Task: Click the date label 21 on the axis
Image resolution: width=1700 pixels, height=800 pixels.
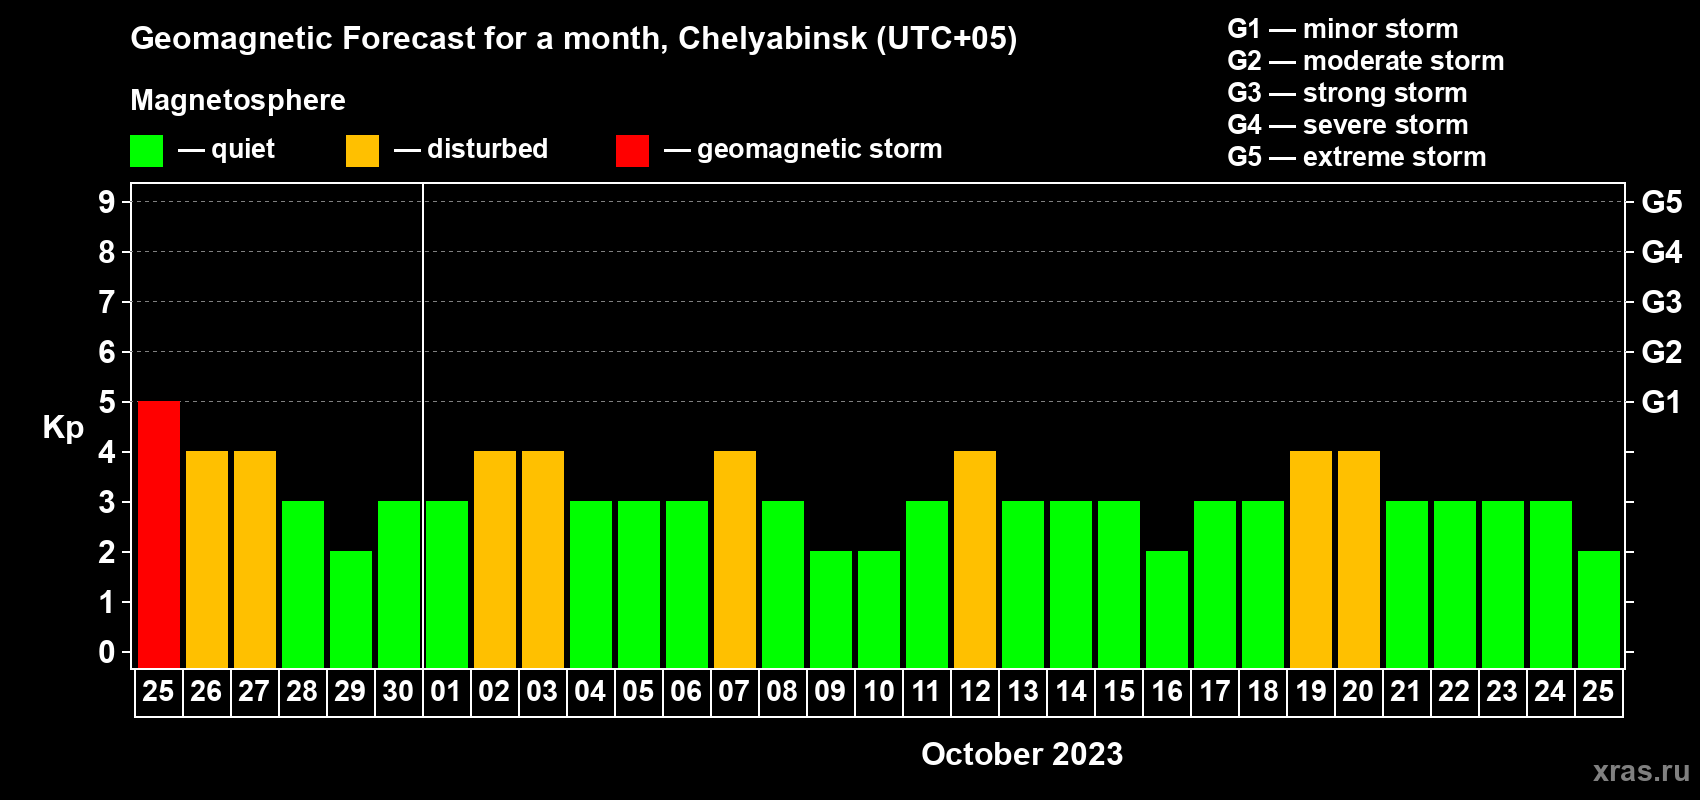Action: tap(1406, 692)
